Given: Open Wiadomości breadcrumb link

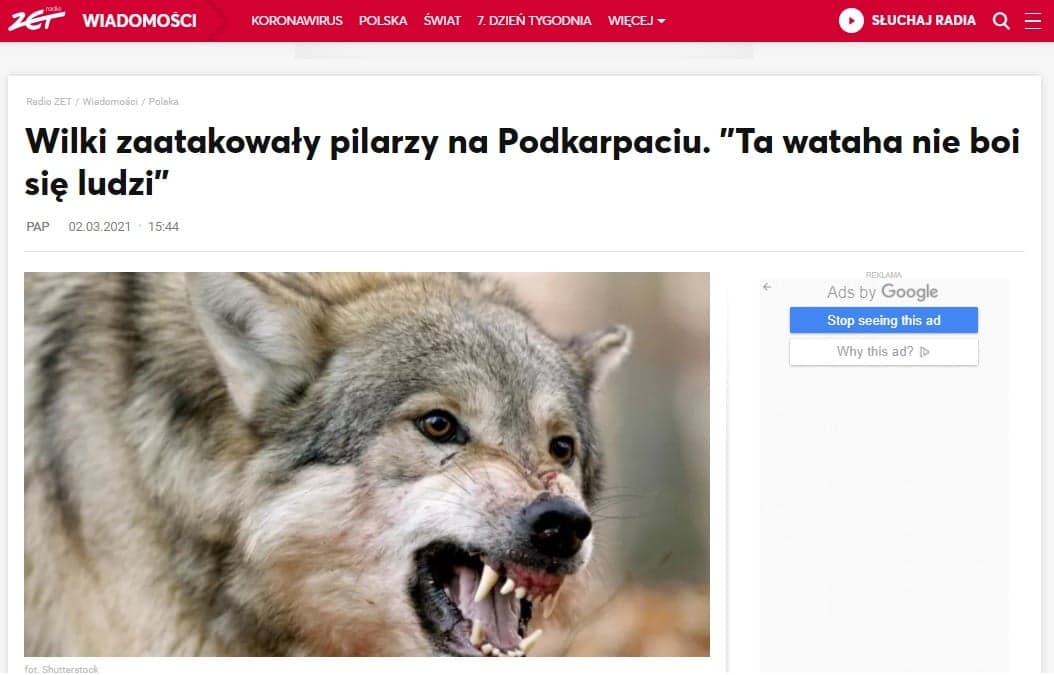Looking at the screenshot, I should [110, 102].
